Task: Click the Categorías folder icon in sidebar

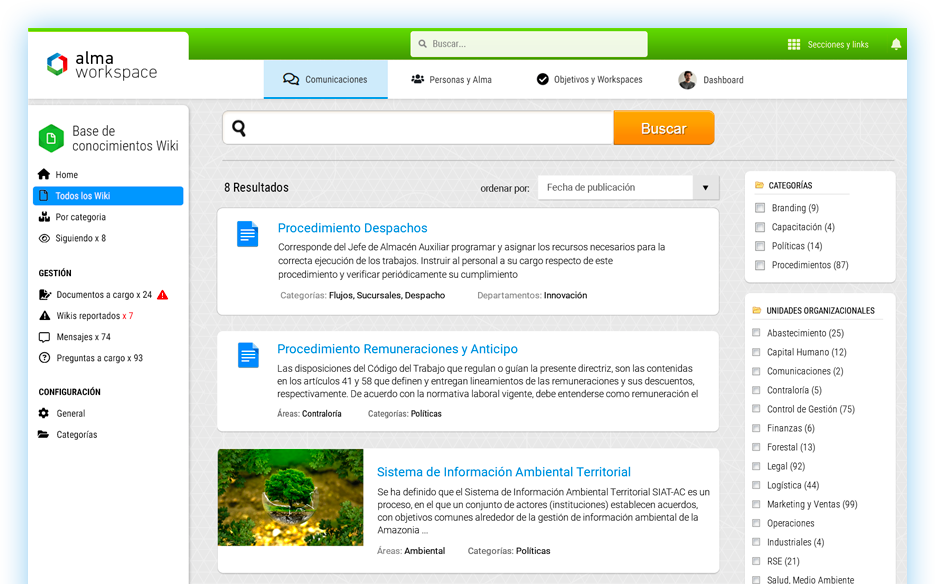Action: pyautogui.click(x=44, y=434)
